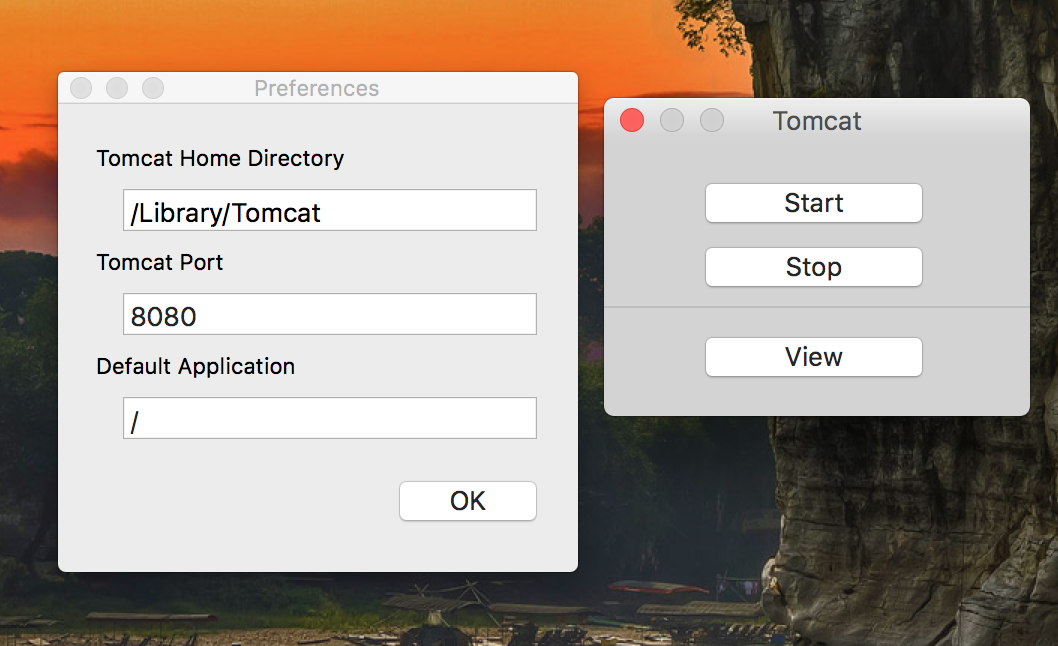Click the Tomcat Port label
This screenshot has width=1058, height=646.
tap(159, 262)
